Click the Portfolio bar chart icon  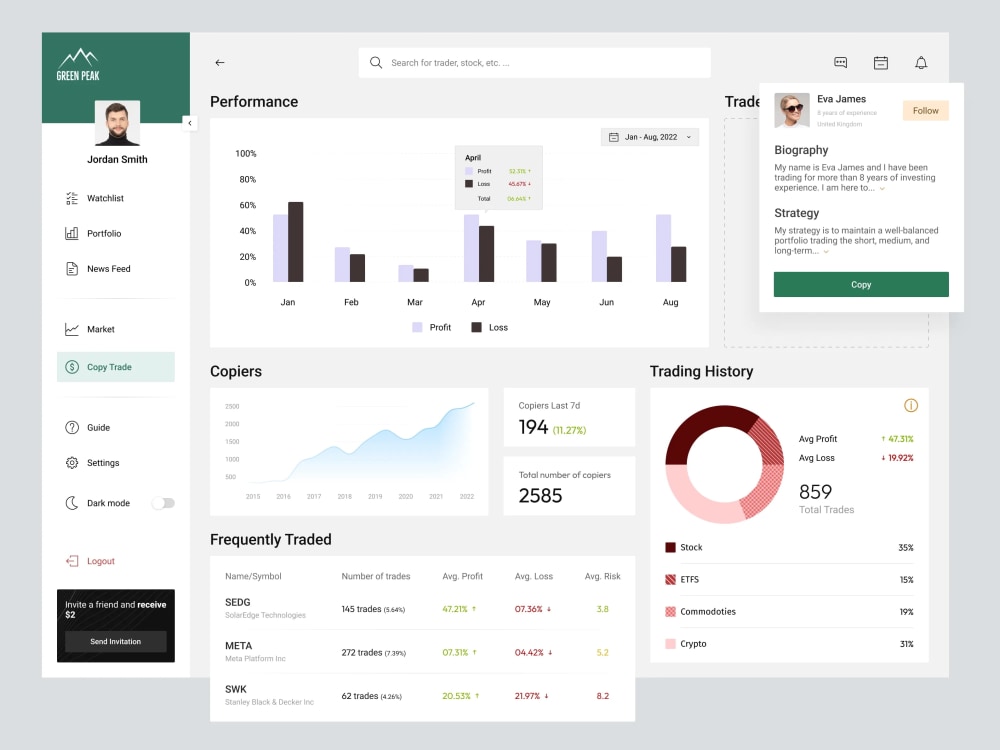72,233
